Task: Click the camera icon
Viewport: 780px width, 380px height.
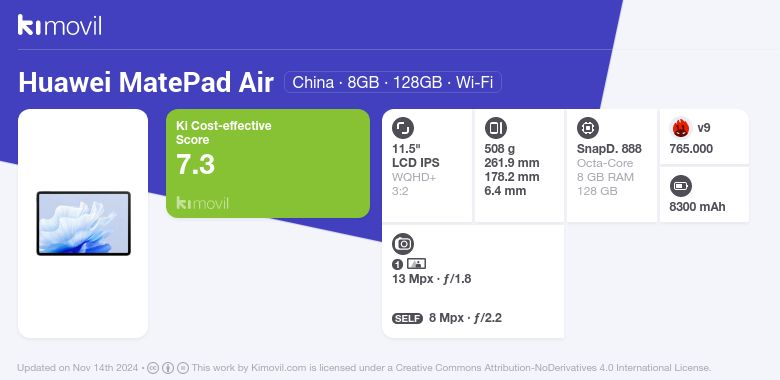Action: [x=403, y=244]
